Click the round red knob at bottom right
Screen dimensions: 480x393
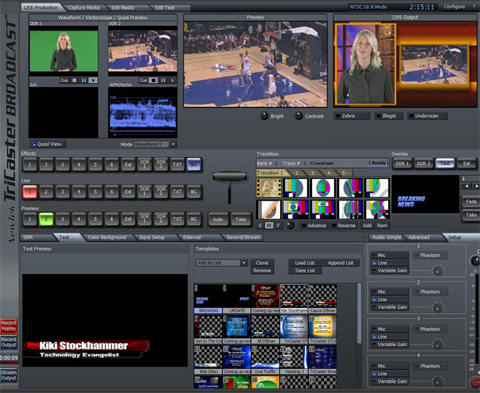475,382
